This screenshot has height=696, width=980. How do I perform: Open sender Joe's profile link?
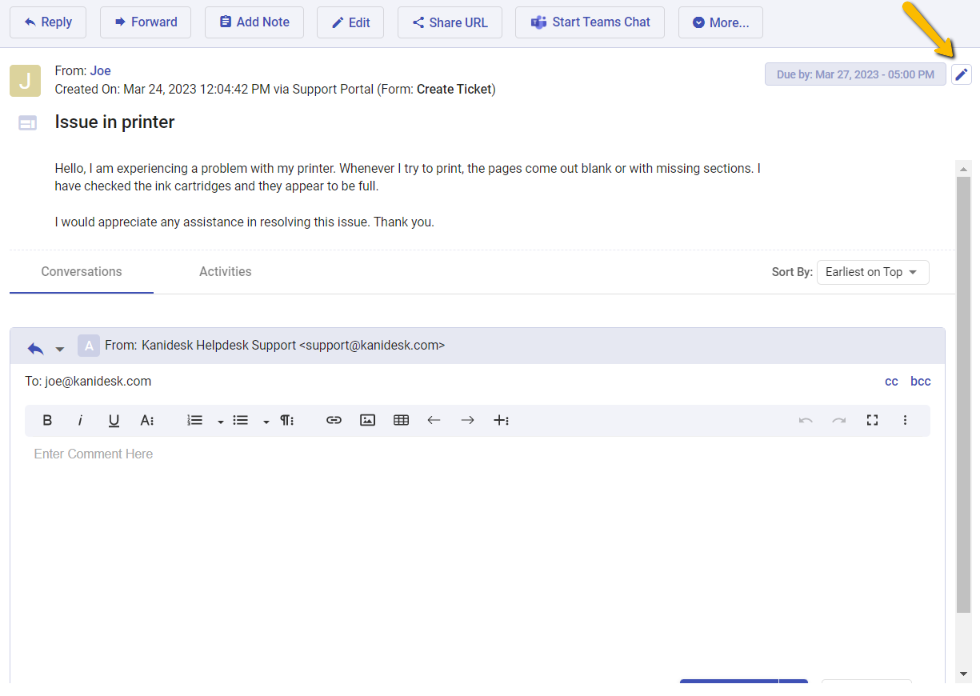tap(100, 71)
